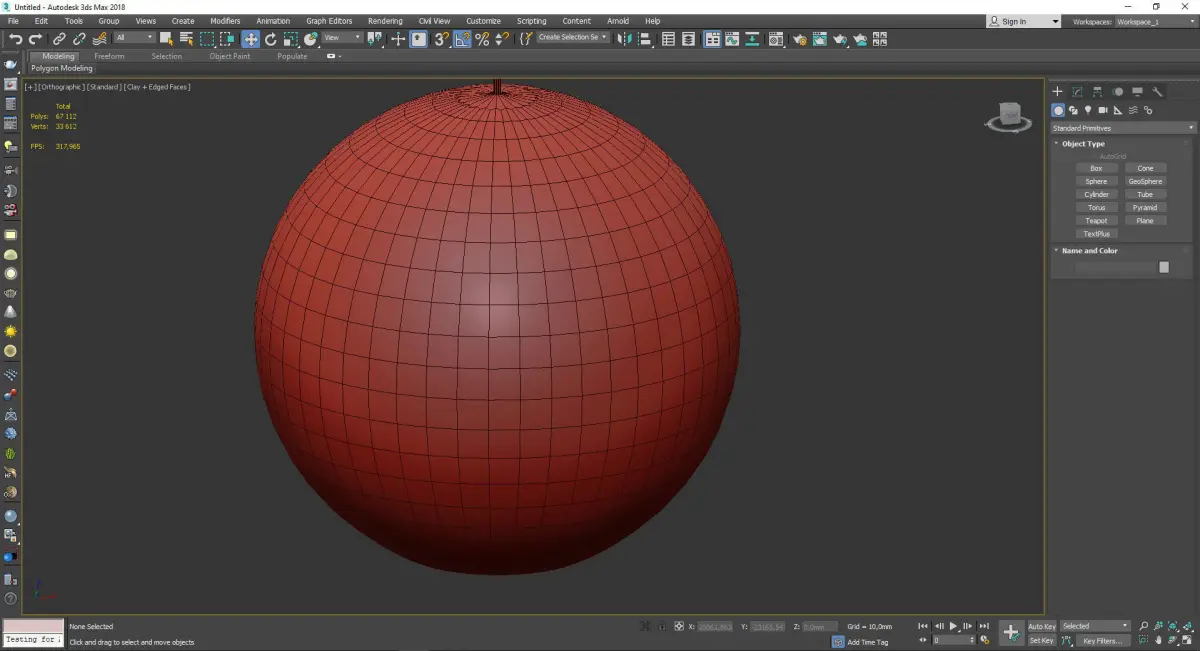
Task: Open the Layer Explorer icon
Action: (x=688, y=39)
